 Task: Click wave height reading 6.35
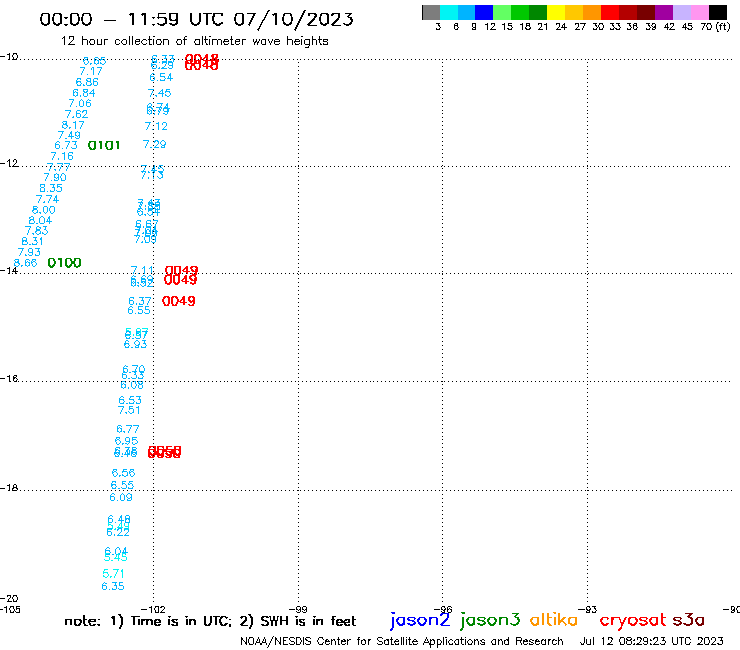pos(113,586)
